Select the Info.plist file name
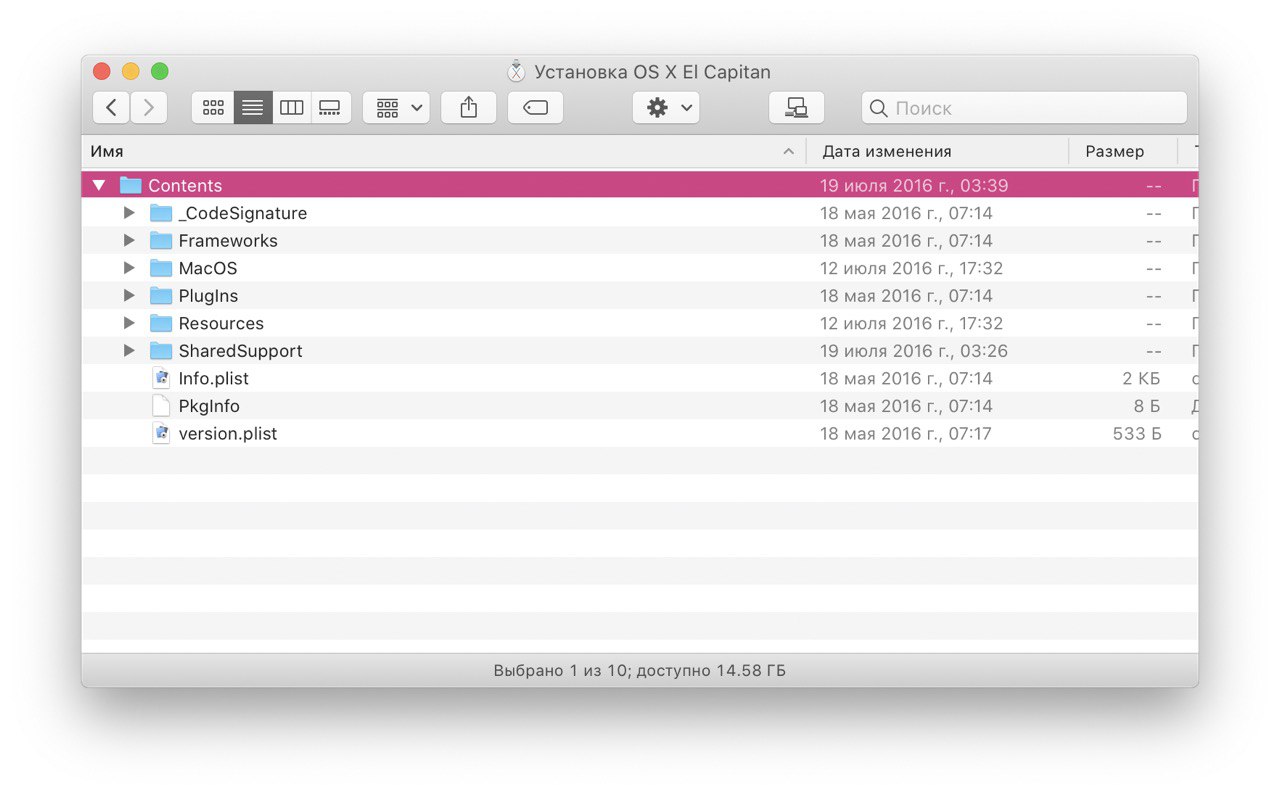 coord(214,378)
